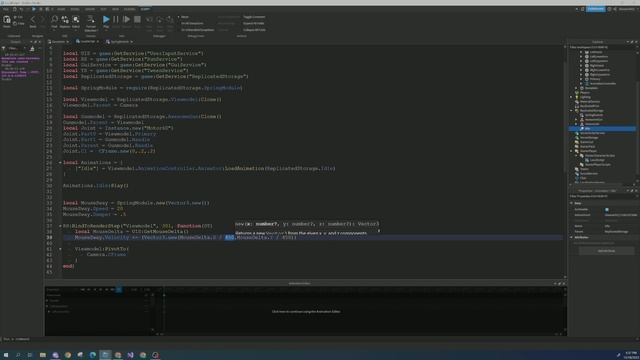
Task: Click the Resume playback button
Action: pyautogui.click(x=127, y=19)
